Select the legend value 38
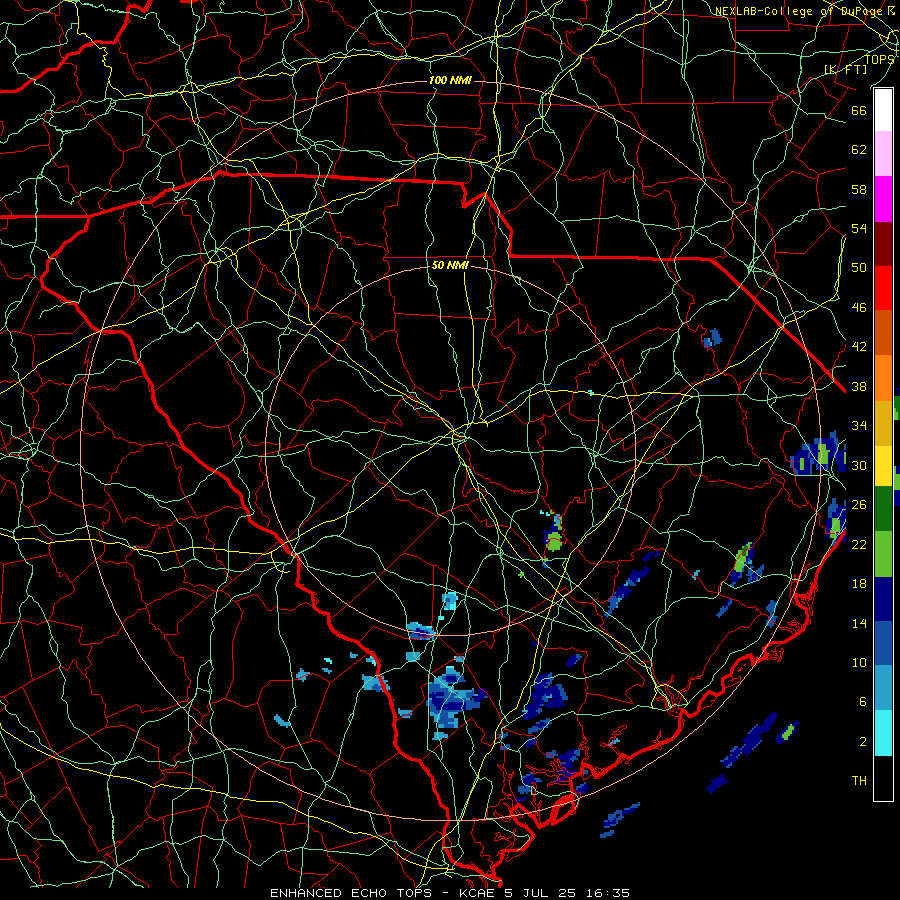Viewport: 900px width, 900px height. tap(859, 386)
